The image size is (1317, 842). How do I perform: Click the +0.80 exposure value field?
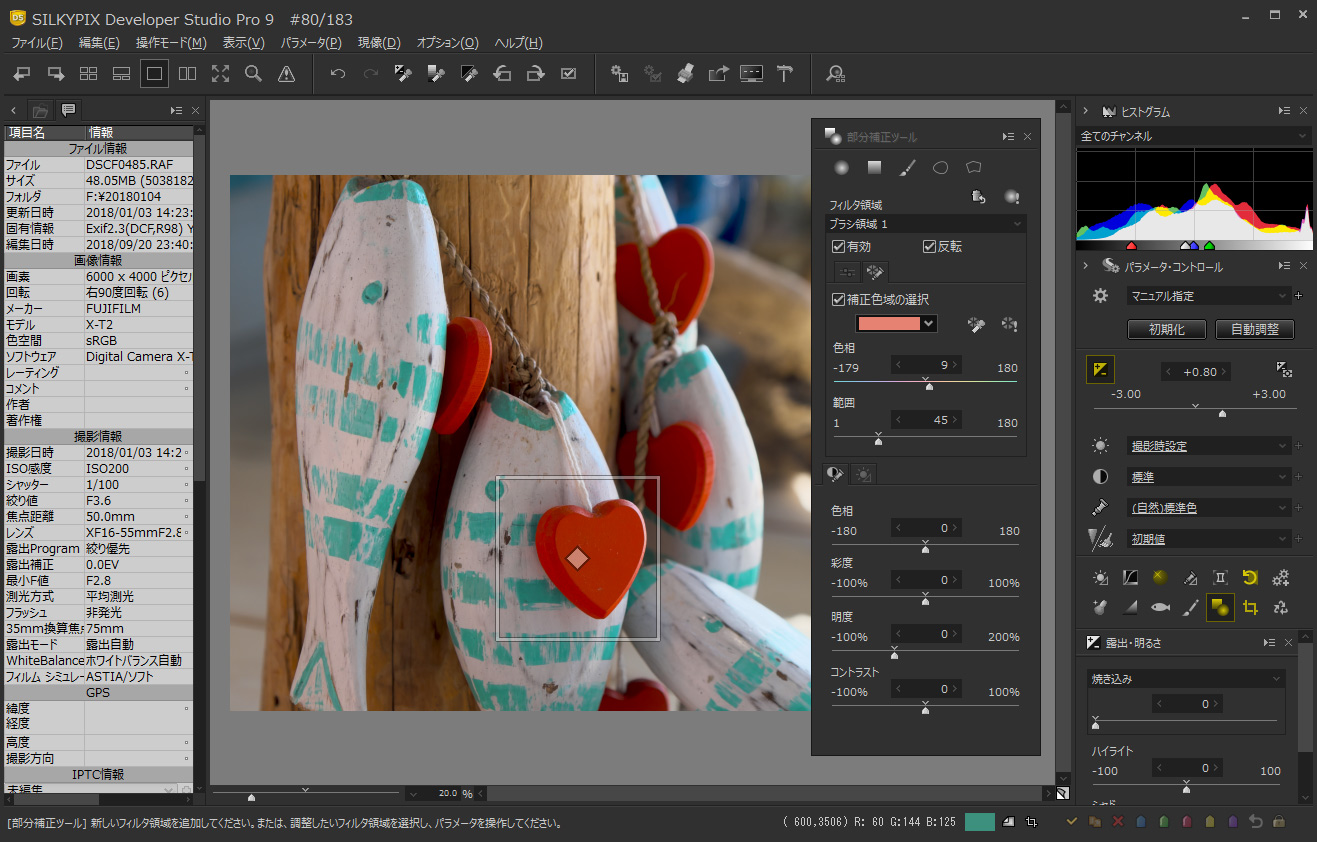1195,371
